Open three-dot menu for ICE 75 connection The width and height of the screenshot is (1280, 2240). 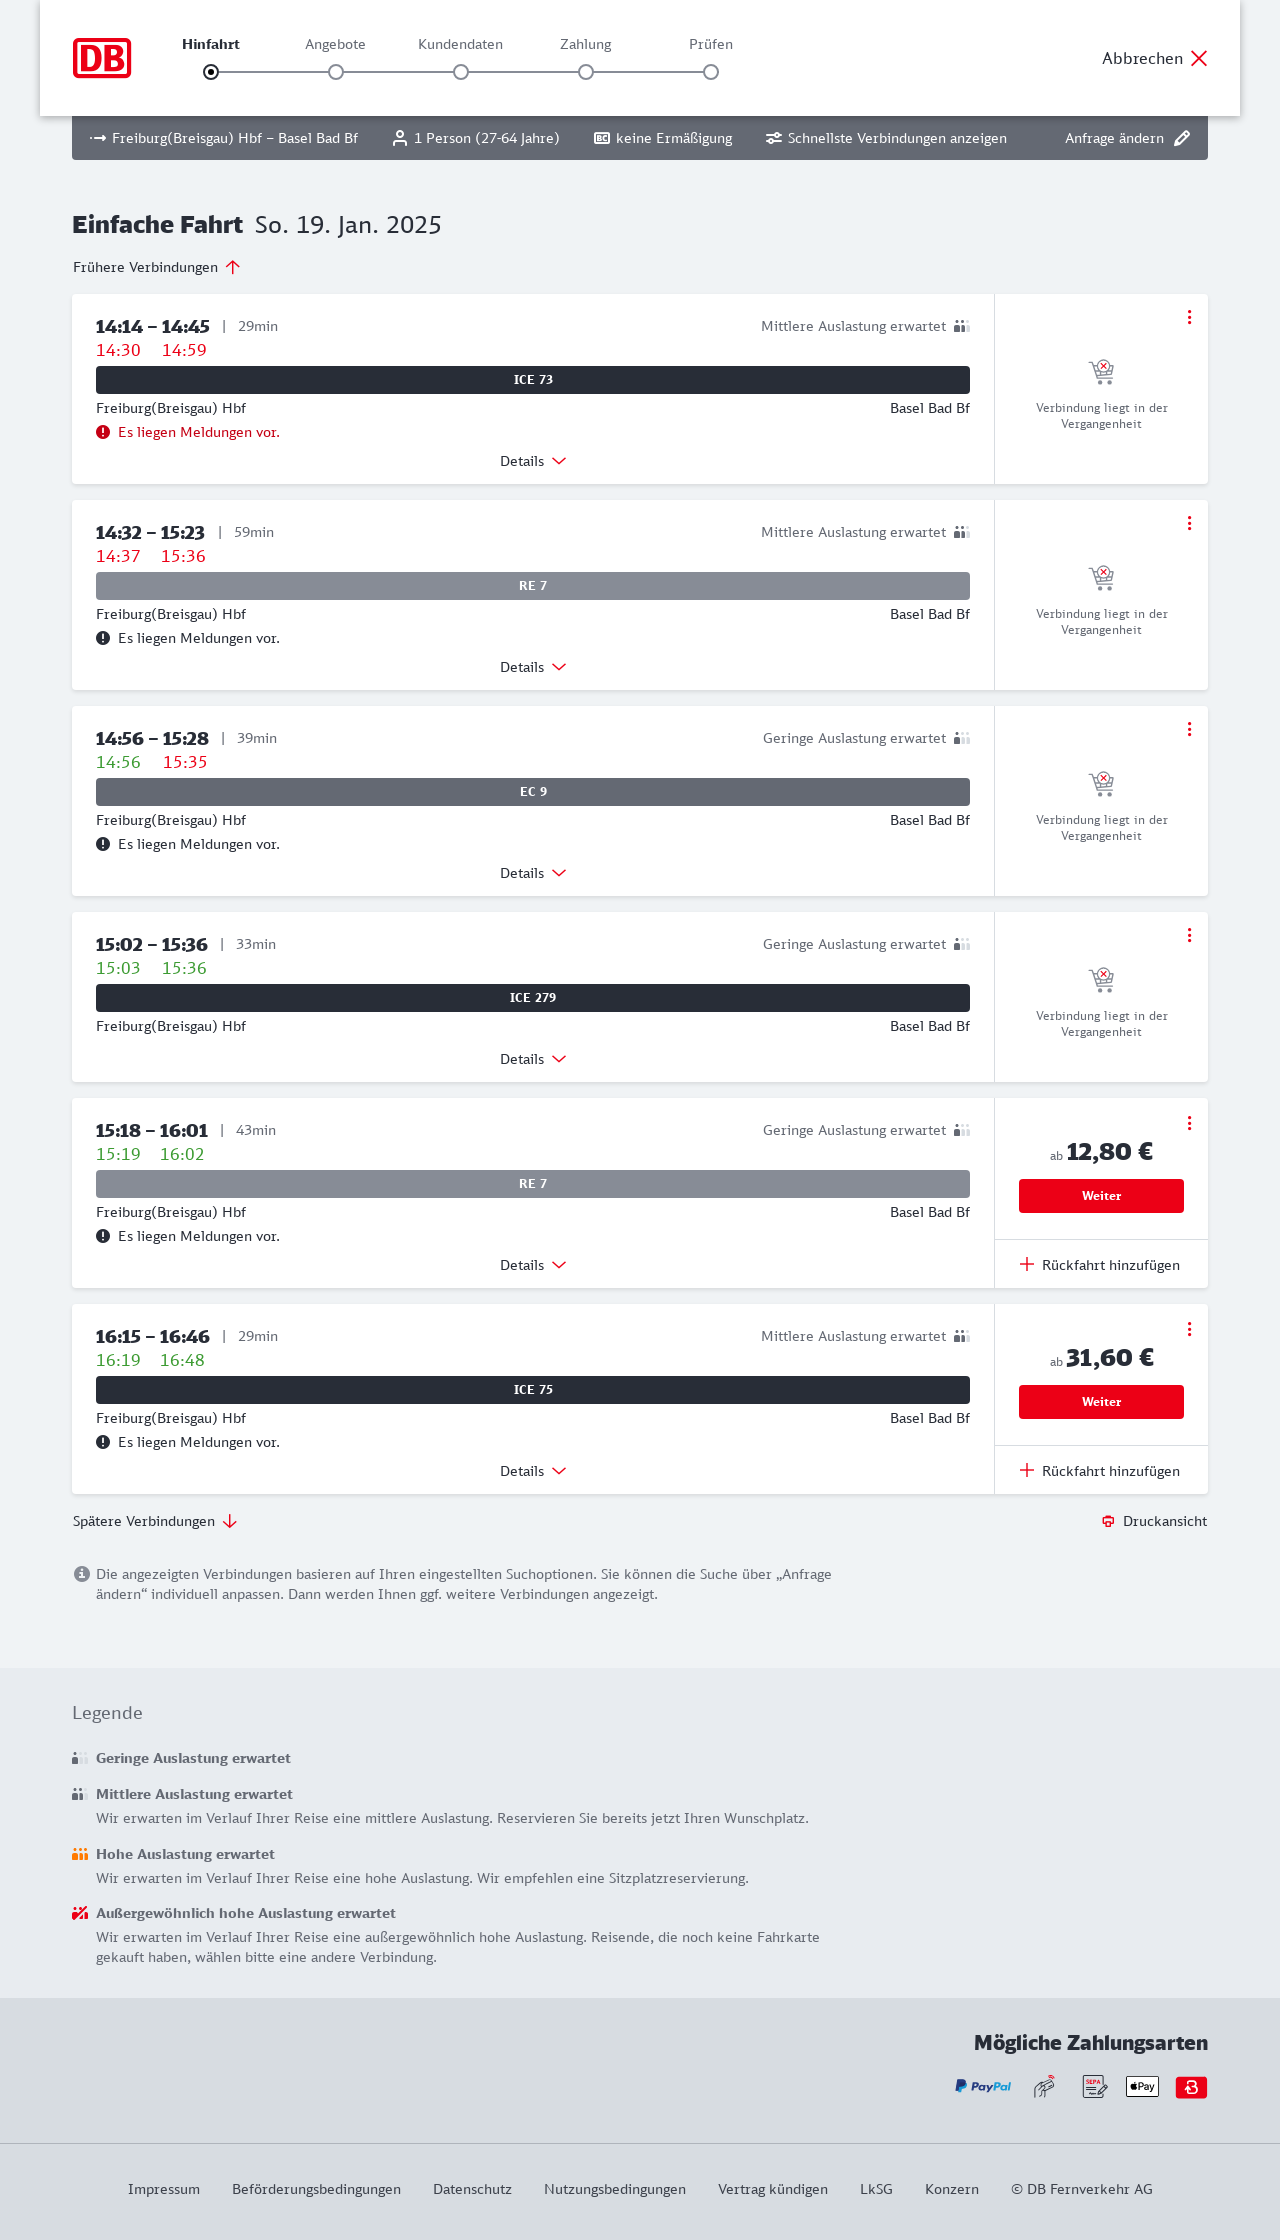point(1189,1329)
